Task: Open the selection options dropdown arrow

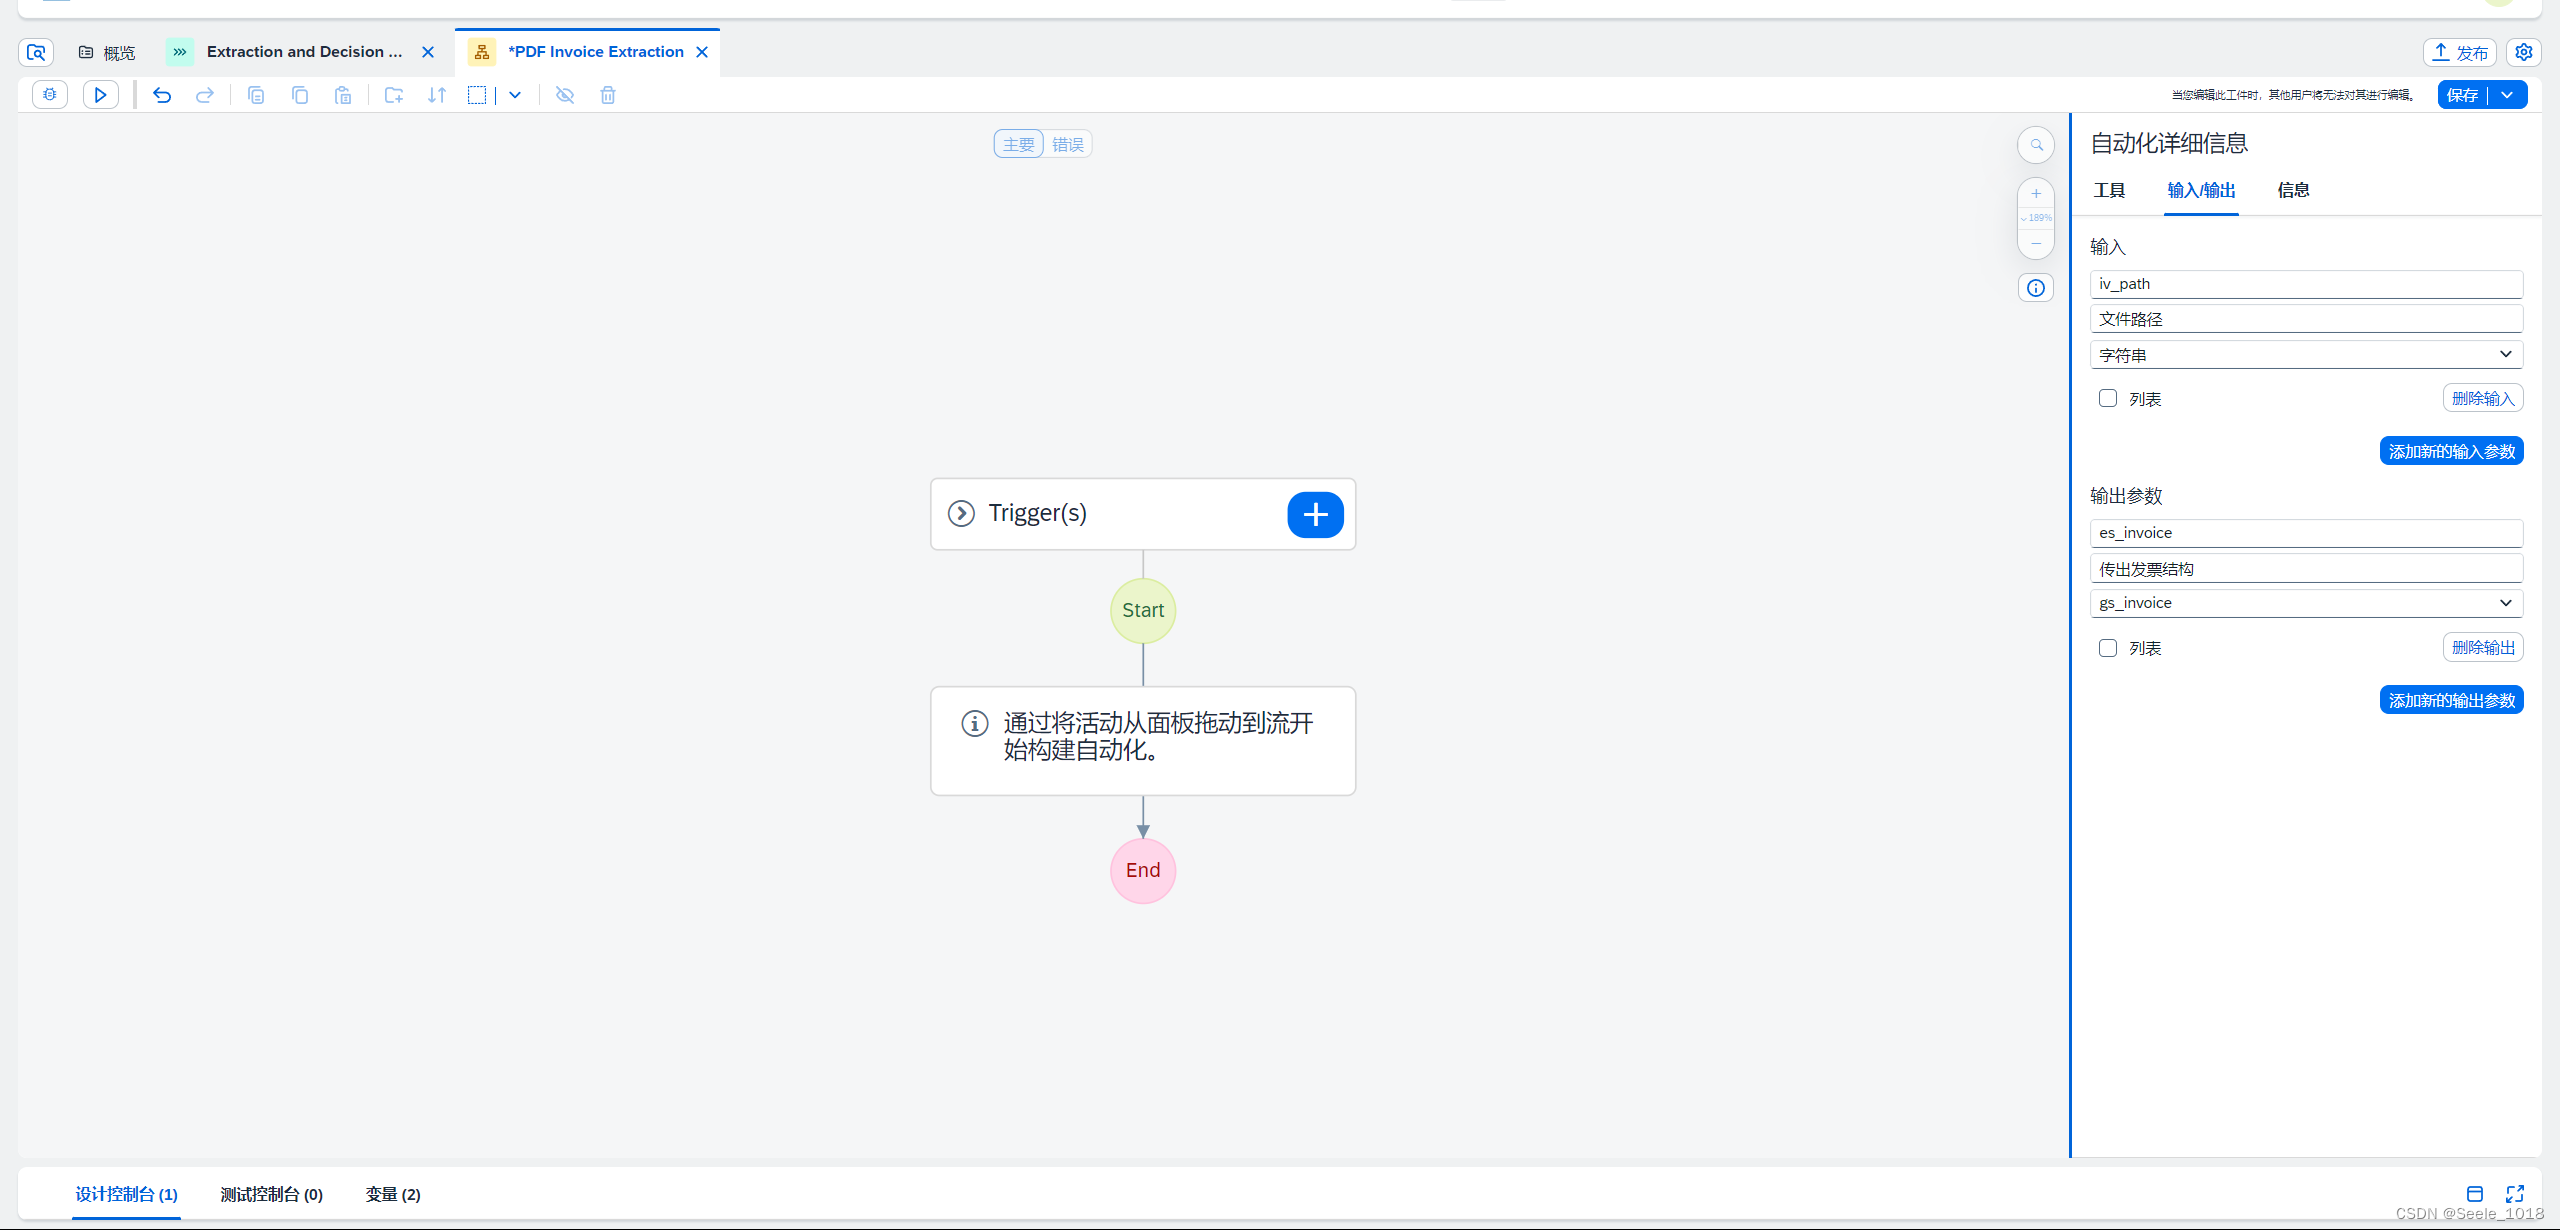Action: click(515, 95)
